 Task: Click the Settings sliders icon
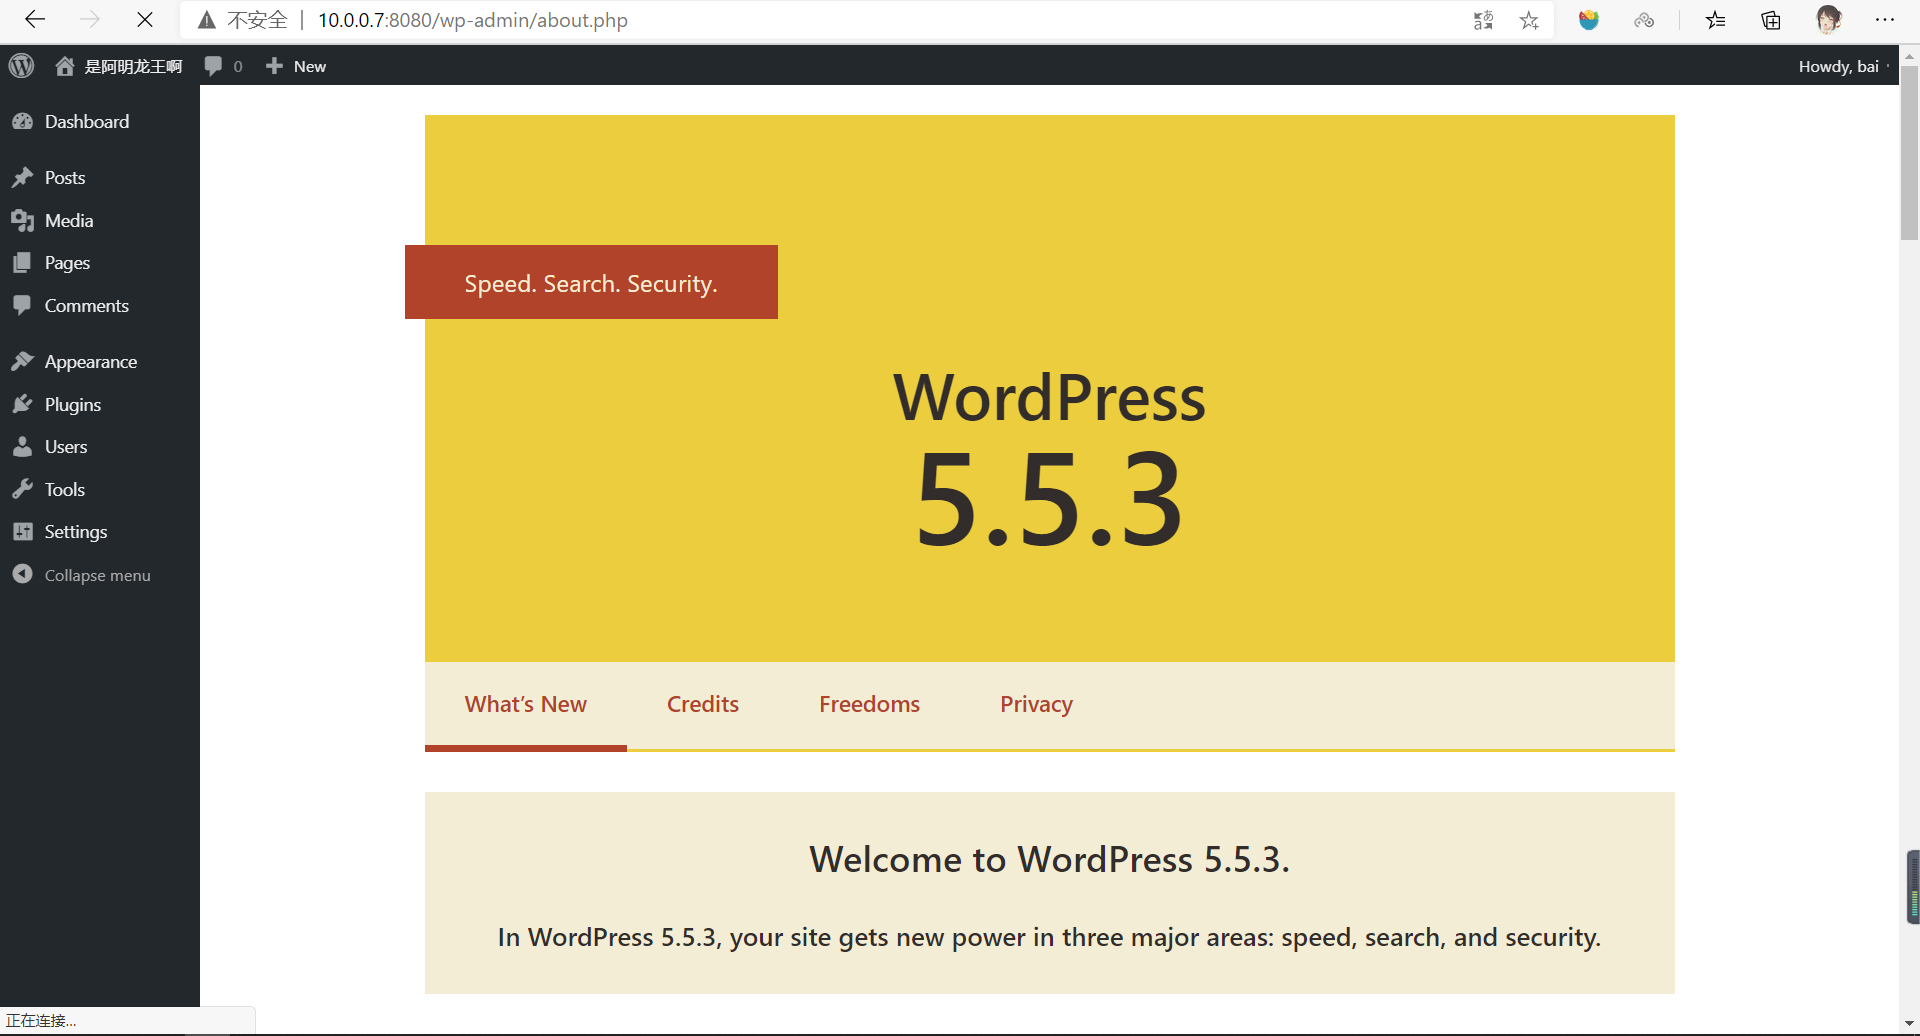[23, 531]
